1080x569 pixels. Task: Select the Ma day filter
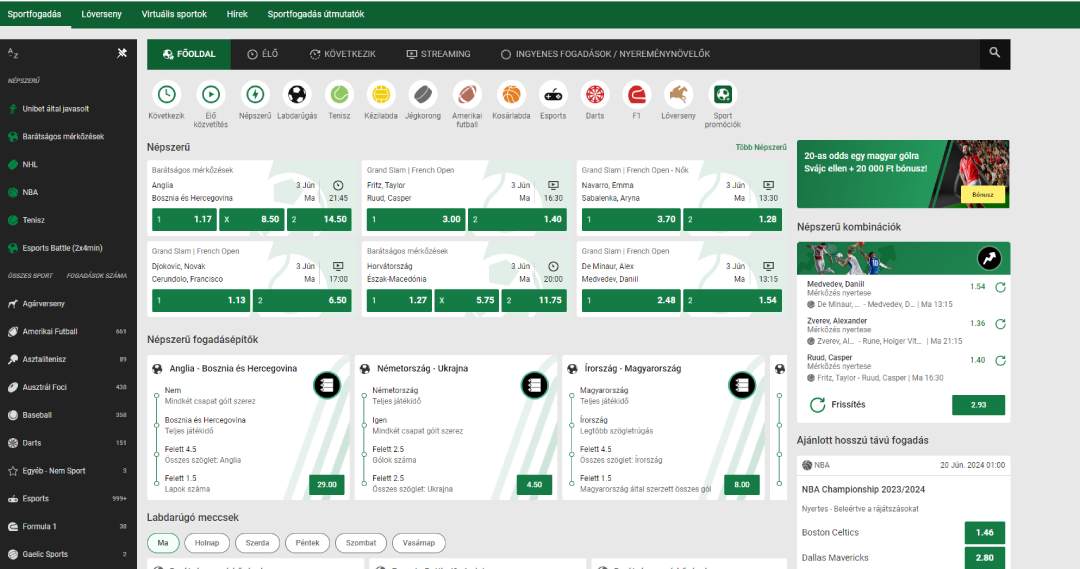point(163,543)
